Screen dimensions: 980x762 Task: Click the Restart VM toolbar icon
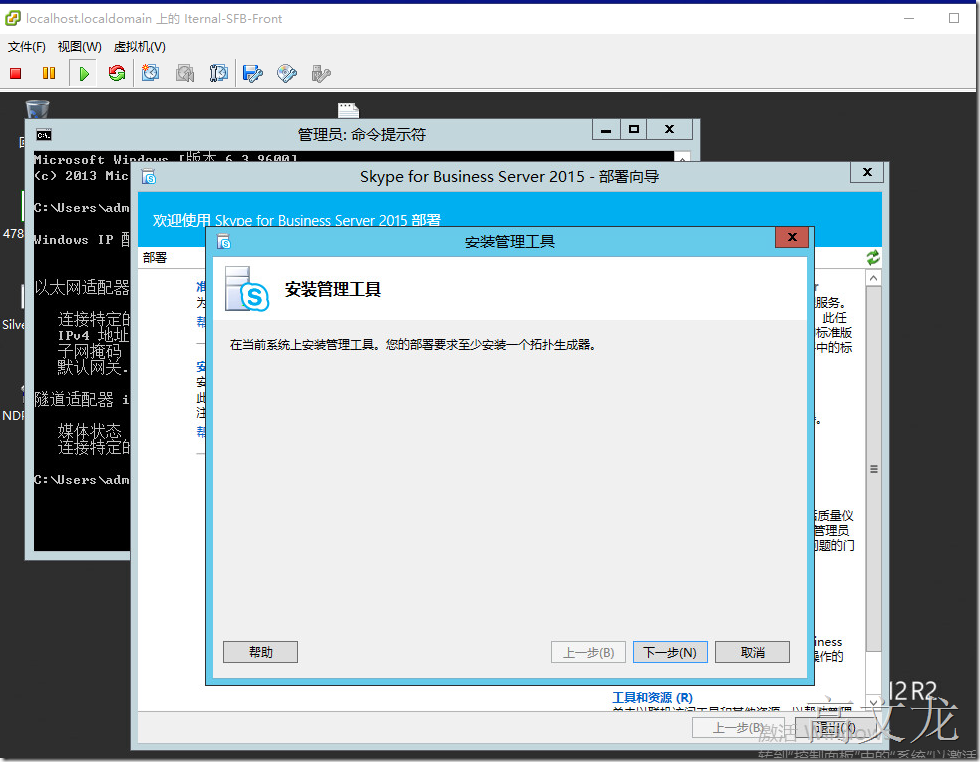117,74
